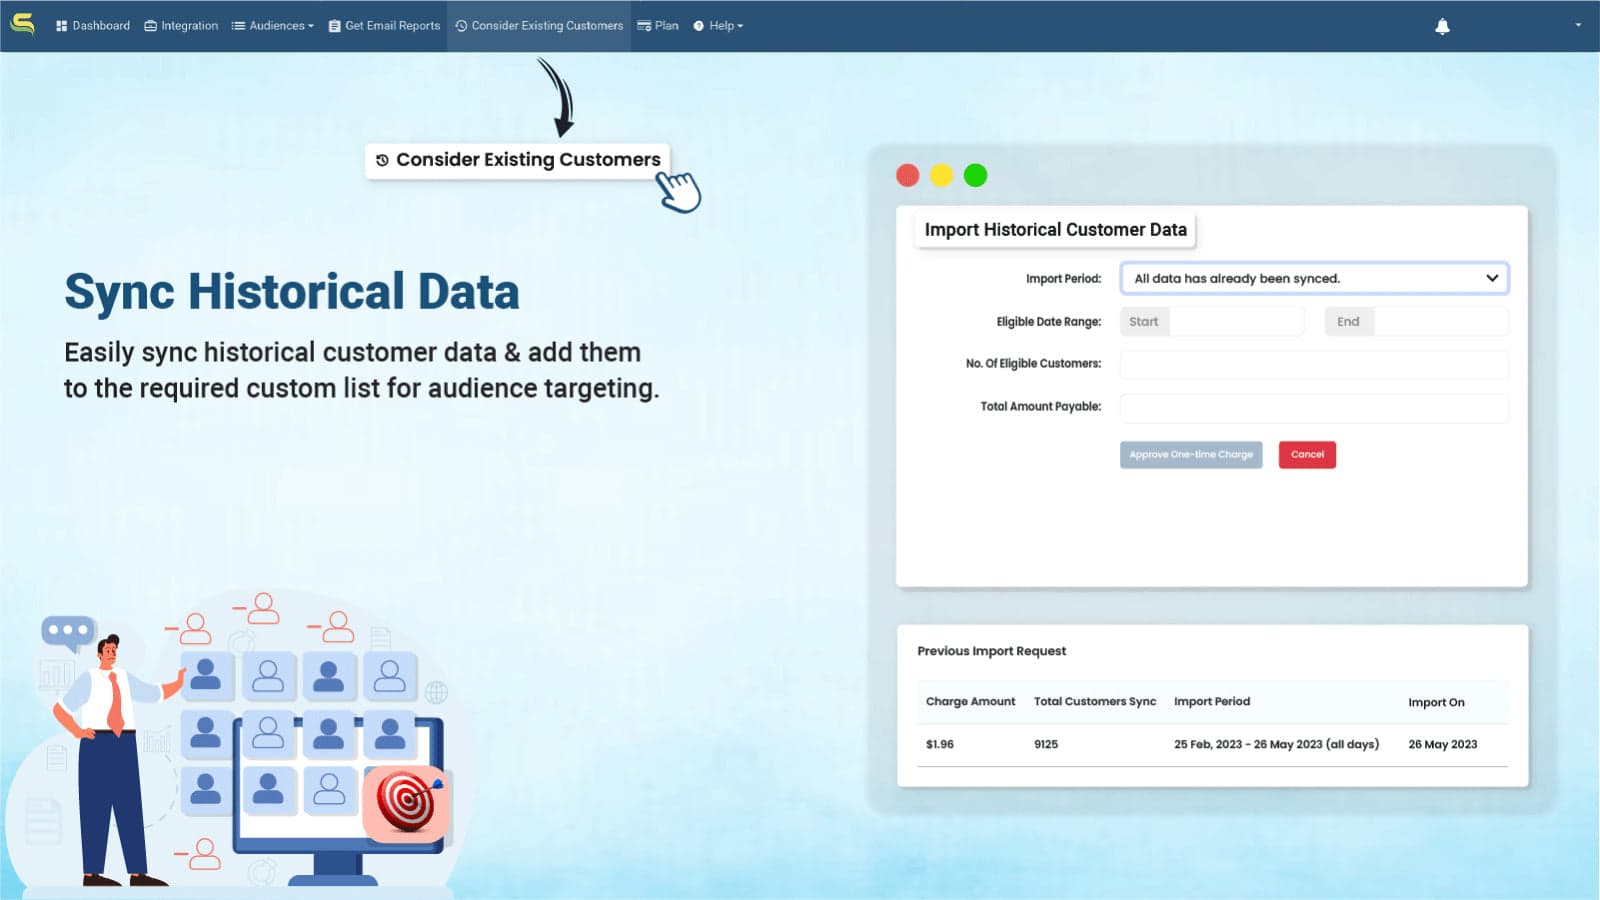Click the Dashboard grid icon

coord(61,25)
